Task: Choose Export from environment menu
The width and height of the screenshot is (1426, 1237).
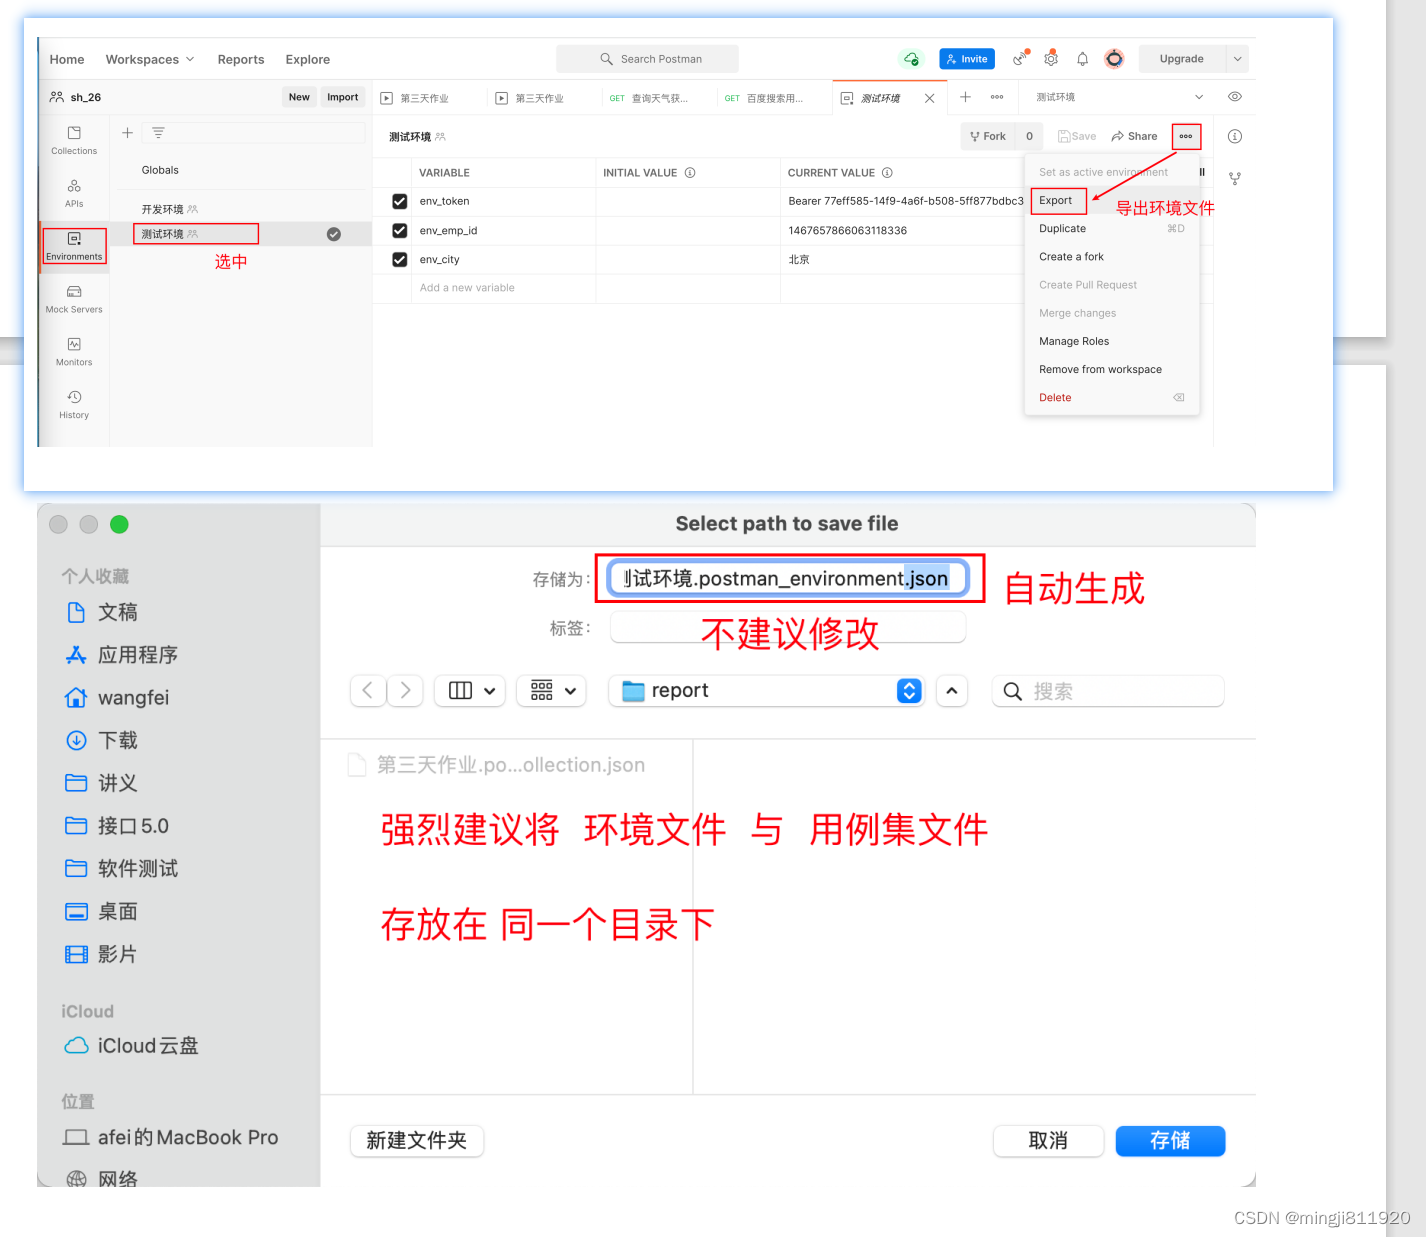Action: [x=1055, y=200]
